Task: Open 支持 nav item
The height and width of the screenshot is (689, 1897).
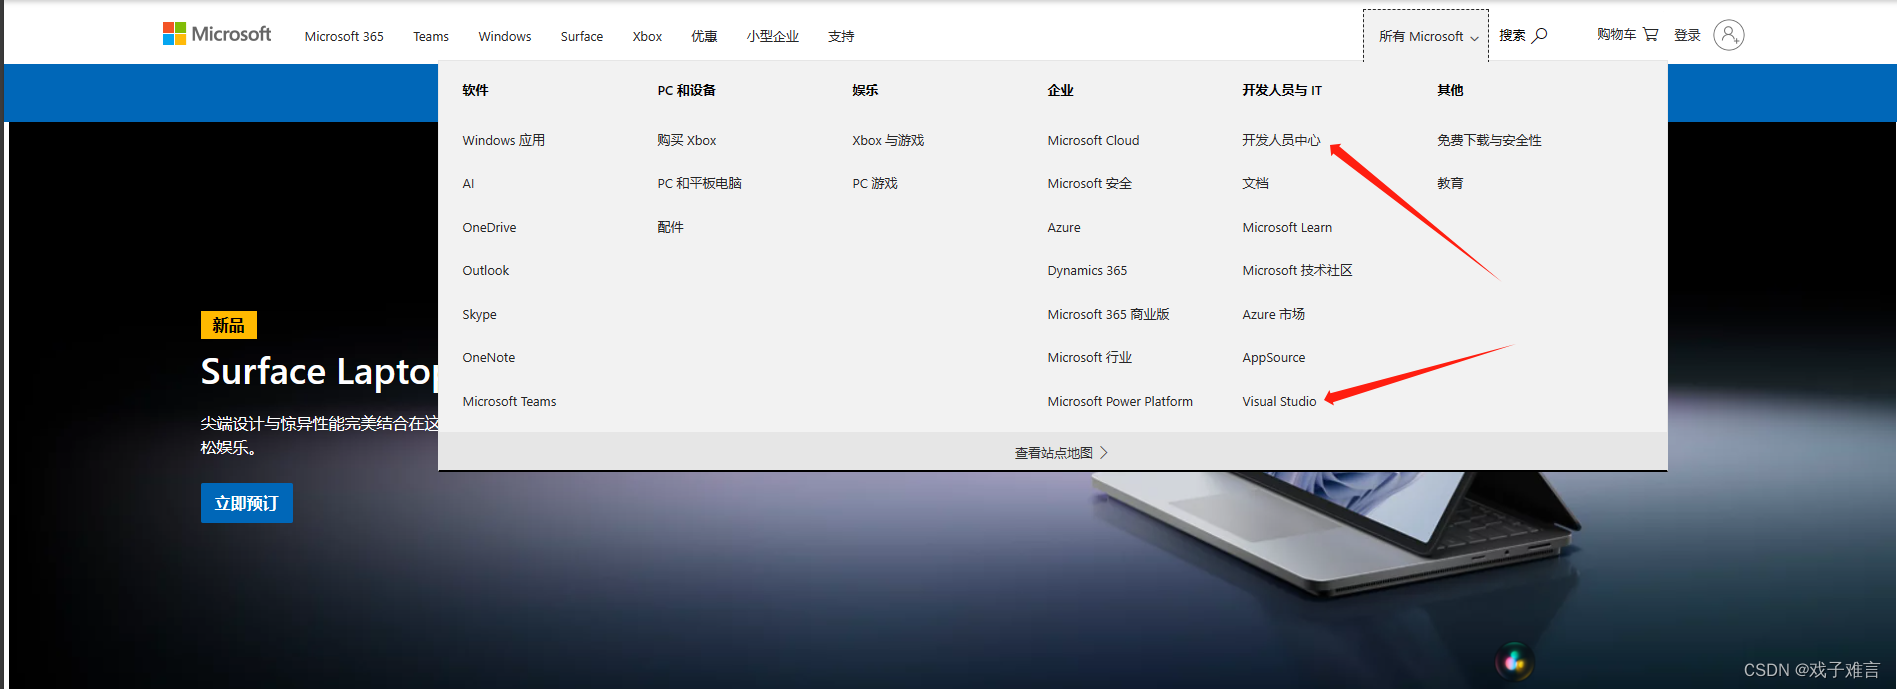Action: [841, 36]
